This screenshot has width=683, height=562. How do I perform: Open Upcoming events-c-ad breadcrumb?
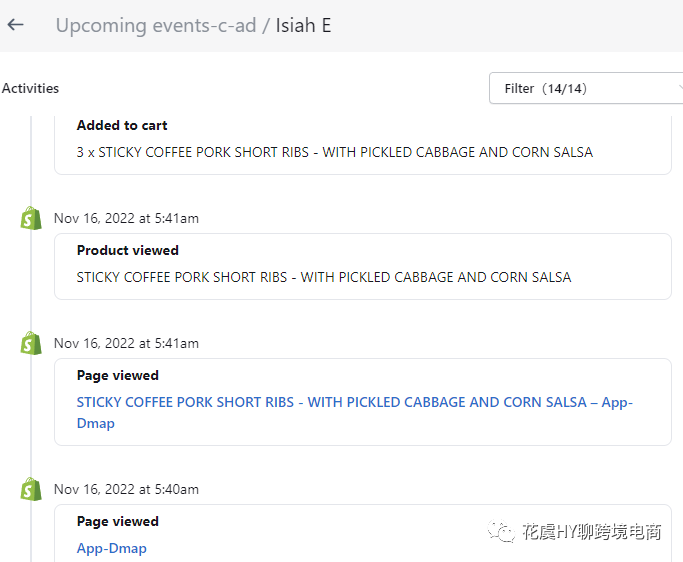pyautogui.click(x=156, y=25)
